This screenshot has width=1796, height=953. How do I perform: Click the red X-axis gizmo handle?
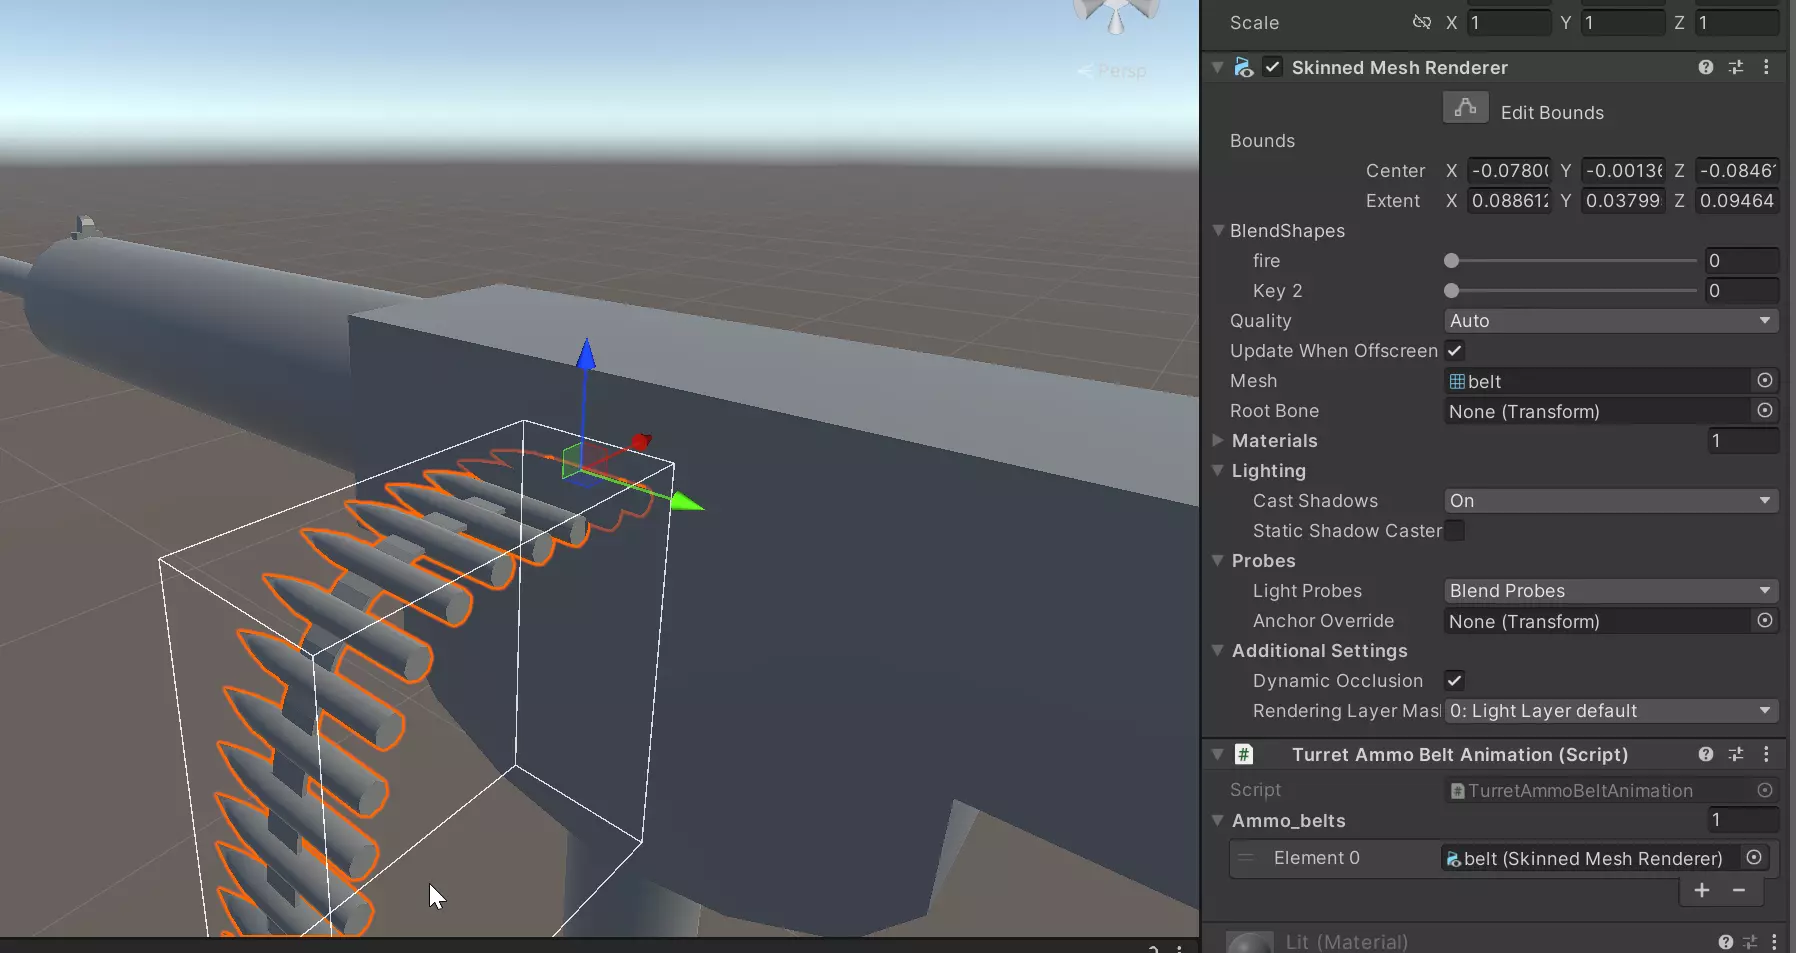pyautogui.click(x=641, y=441)
